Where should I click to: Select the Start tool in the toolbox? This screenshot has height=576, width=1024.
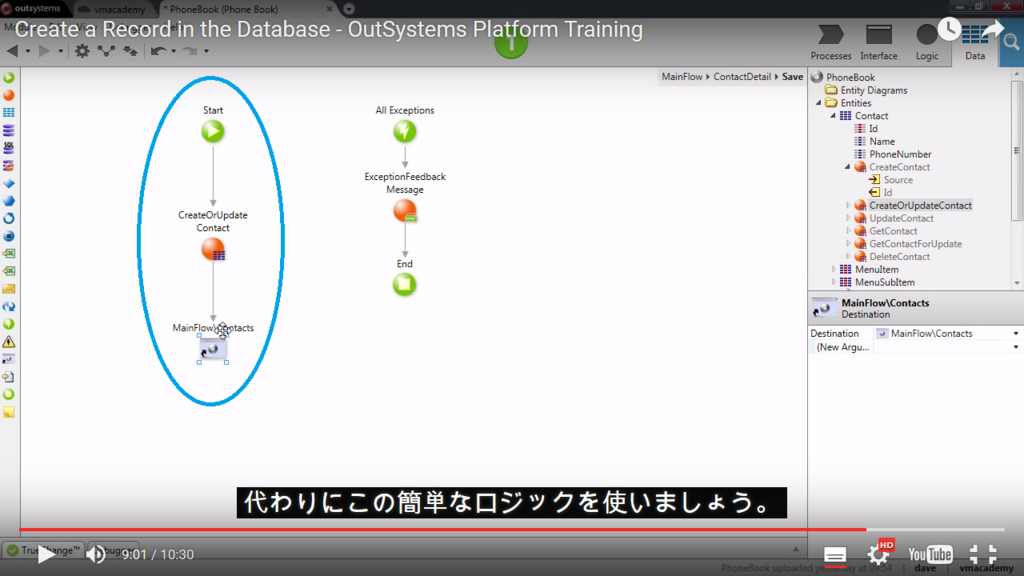click(8, 78)
